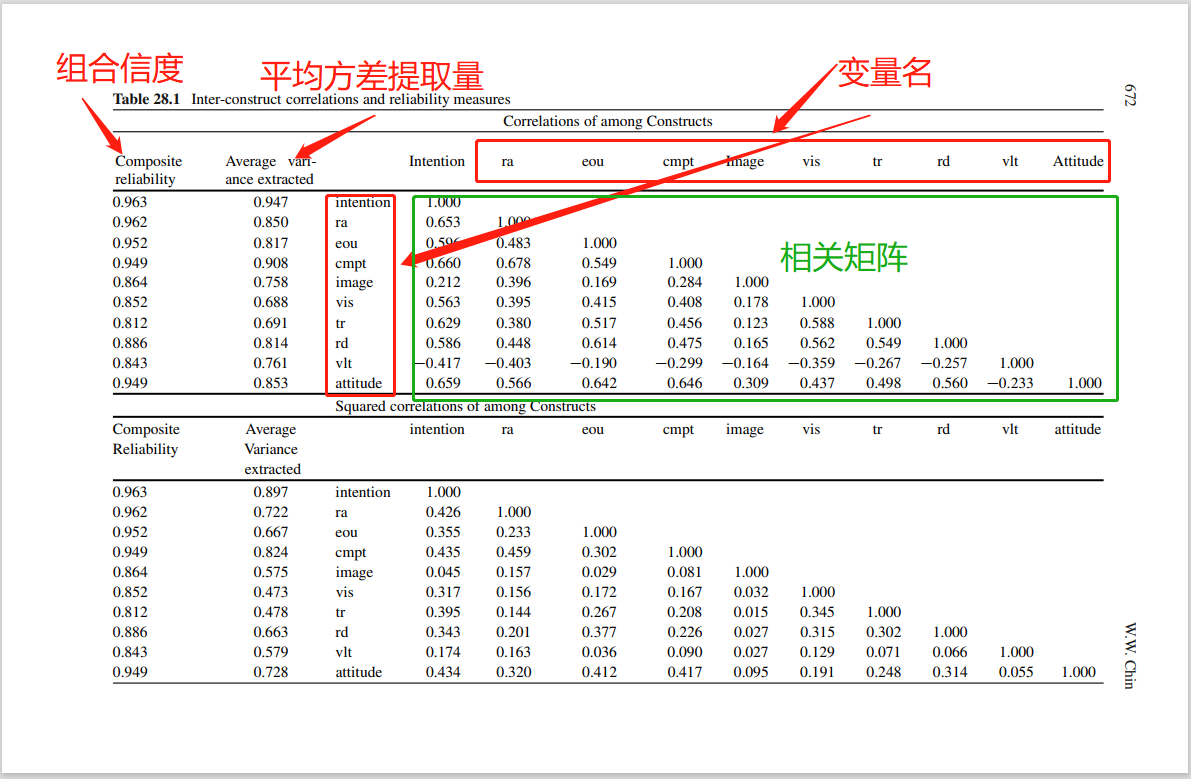The height and width of the screenshot is (779, 1191).
Task: Click the Composite reliability column header
Action: [x=148, y=170]
